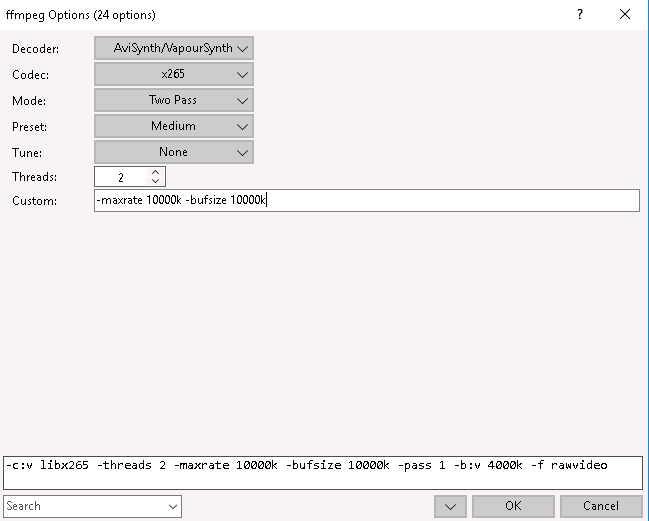Click the command line preview box
This screenshot has height=521, width=649.
pyautogui.click(x=323, y=473)
